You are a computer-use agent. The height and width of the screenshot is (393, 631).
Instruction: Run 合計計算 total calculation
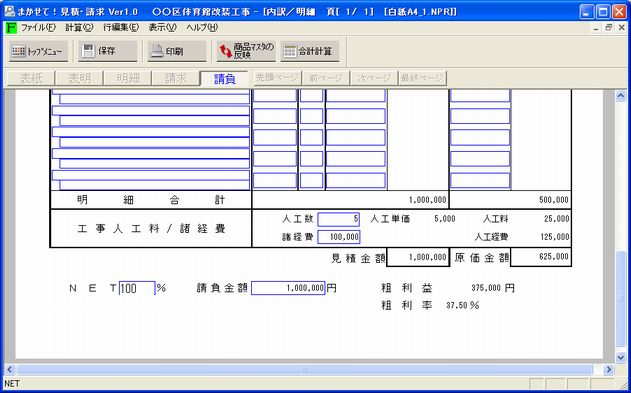(309, 51)
